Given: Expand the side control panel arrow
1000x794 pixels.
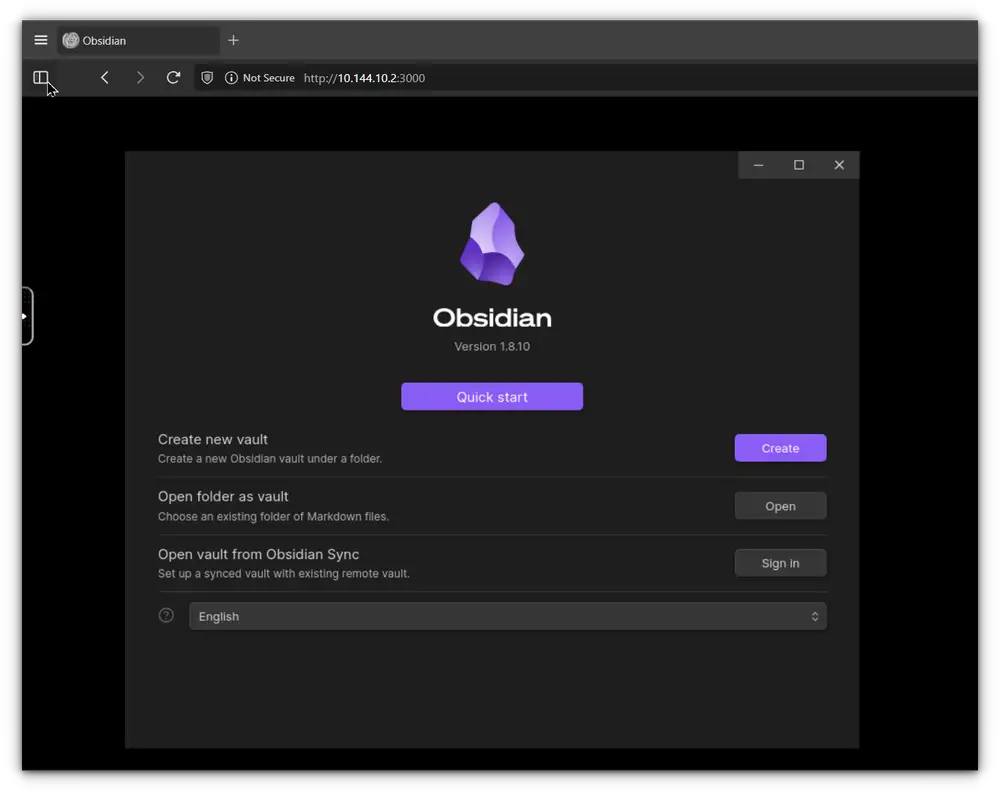Looking at the screenshot, I should (x=24, y=315).
